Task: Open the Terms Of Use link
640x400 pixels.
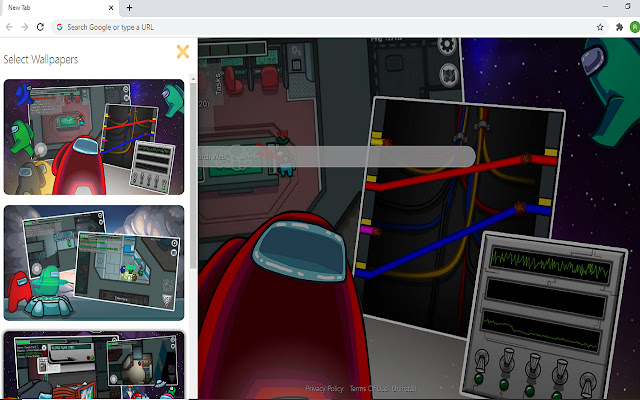Action: tap(368, 388)
